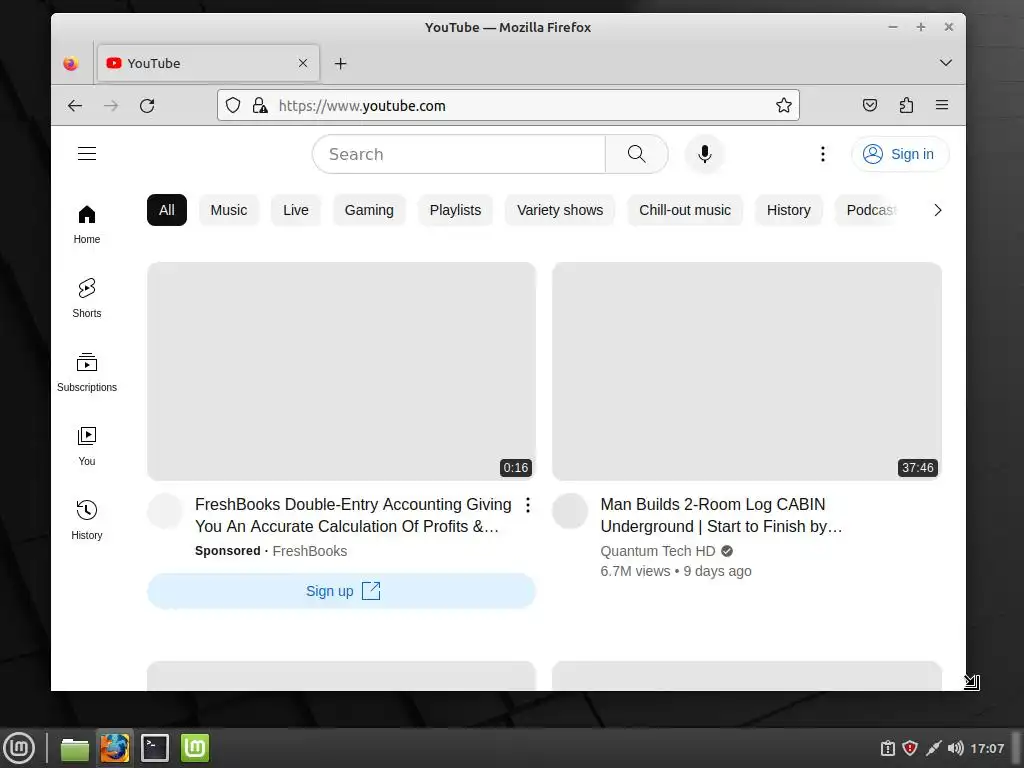Open YouTube settings three-dot menu
Viewport: 1024px width, 768px height.
tap(823, 154)
